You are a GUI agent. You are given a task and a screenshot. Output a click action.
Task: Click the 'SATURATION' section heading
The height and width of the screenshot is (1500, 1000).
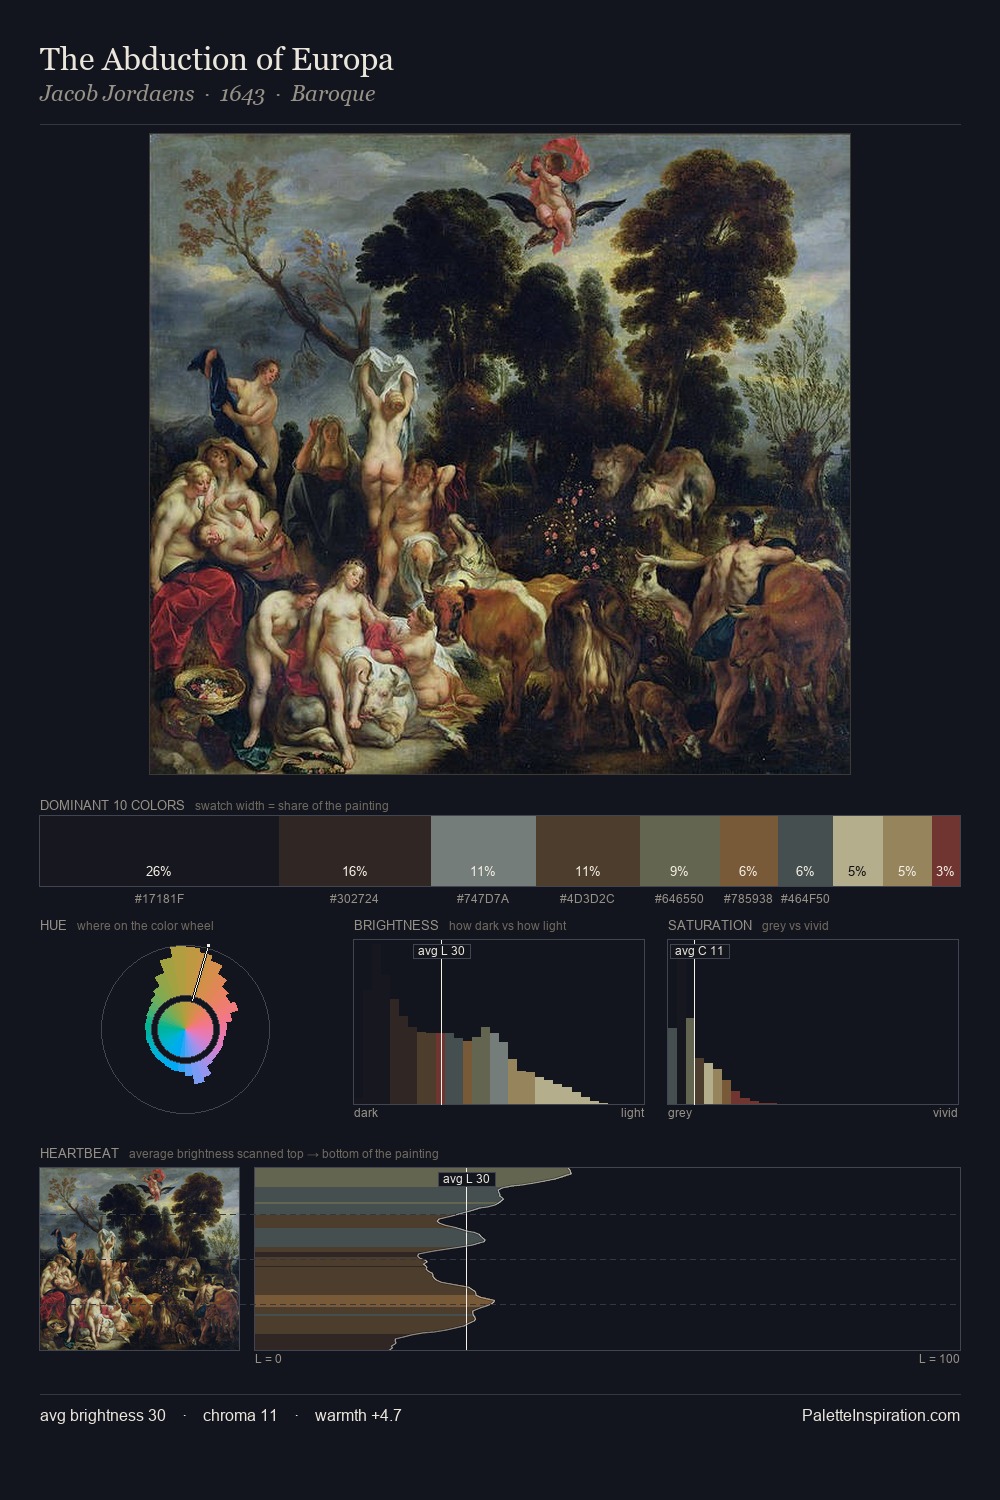(x=710, y=925)
